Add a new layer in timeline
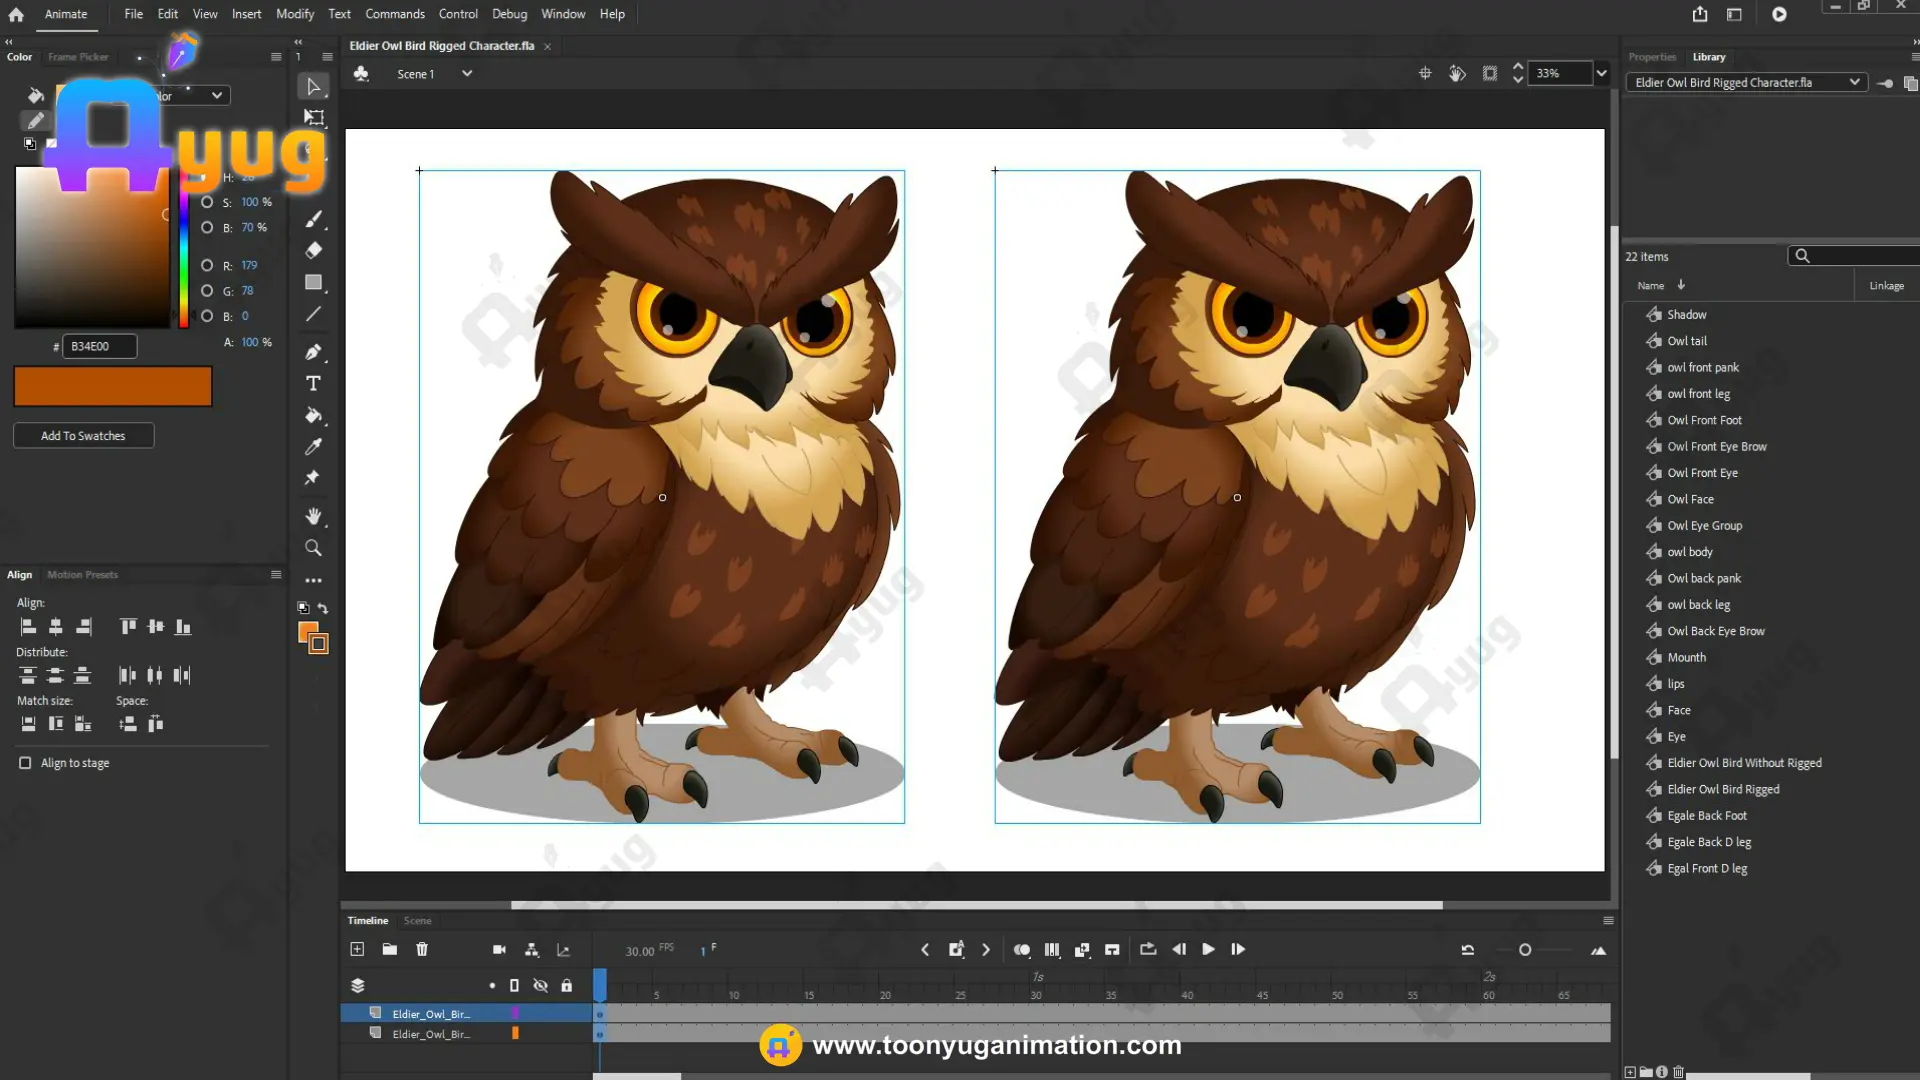Screen dimensions: 1920x1080 (x=357, y=949)
